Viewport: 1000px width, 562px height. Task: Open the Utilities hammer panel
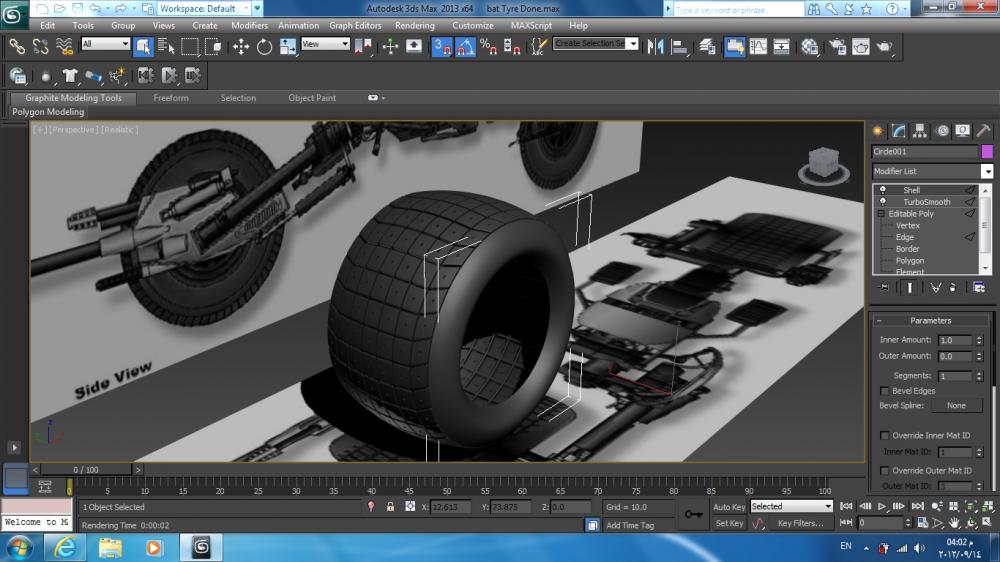point(983,130)
